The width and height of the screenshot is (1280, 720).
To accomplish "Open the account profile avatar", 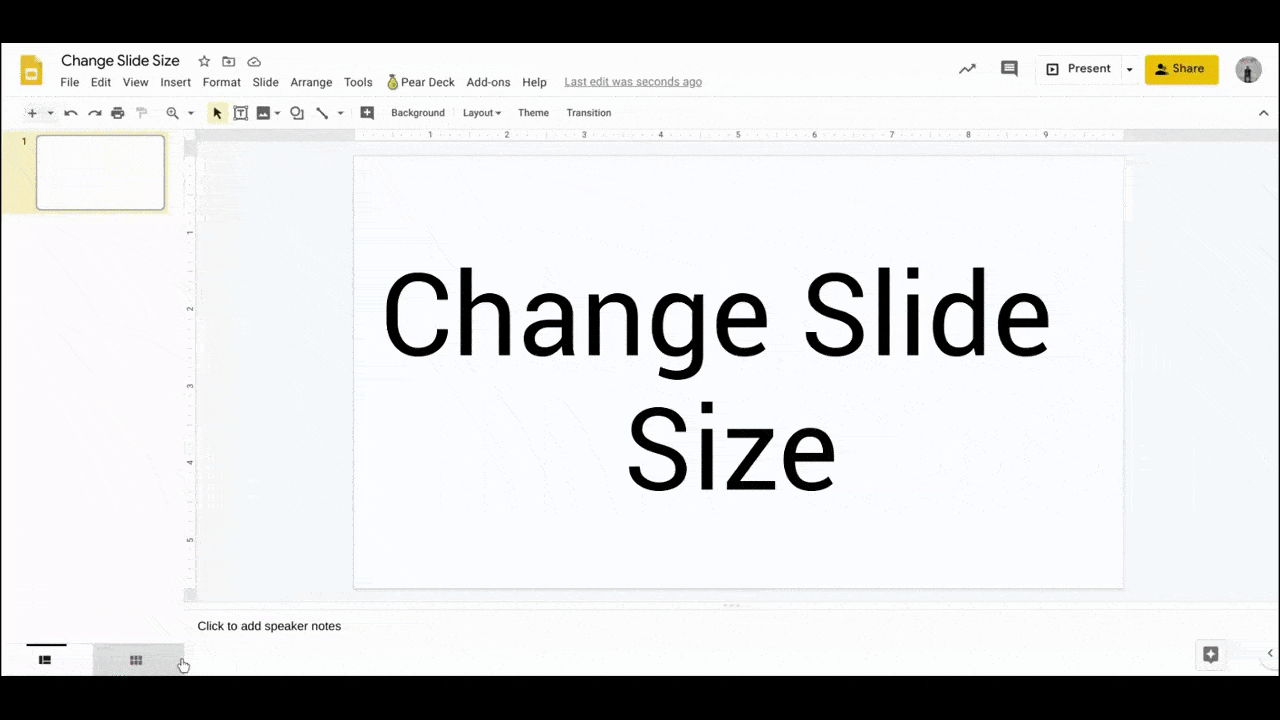I will coord(1248,69).
